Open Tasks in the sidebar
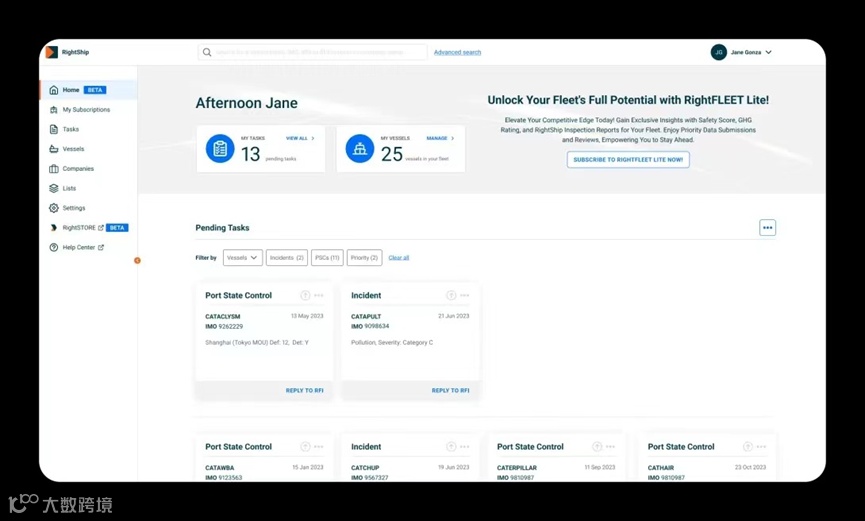 tap(71, 129)
